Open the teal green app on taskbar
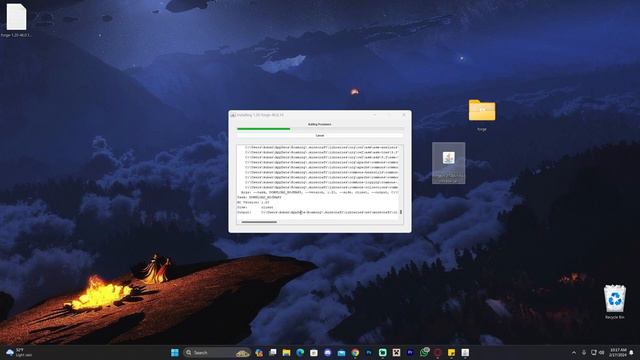 click(382, 352)
